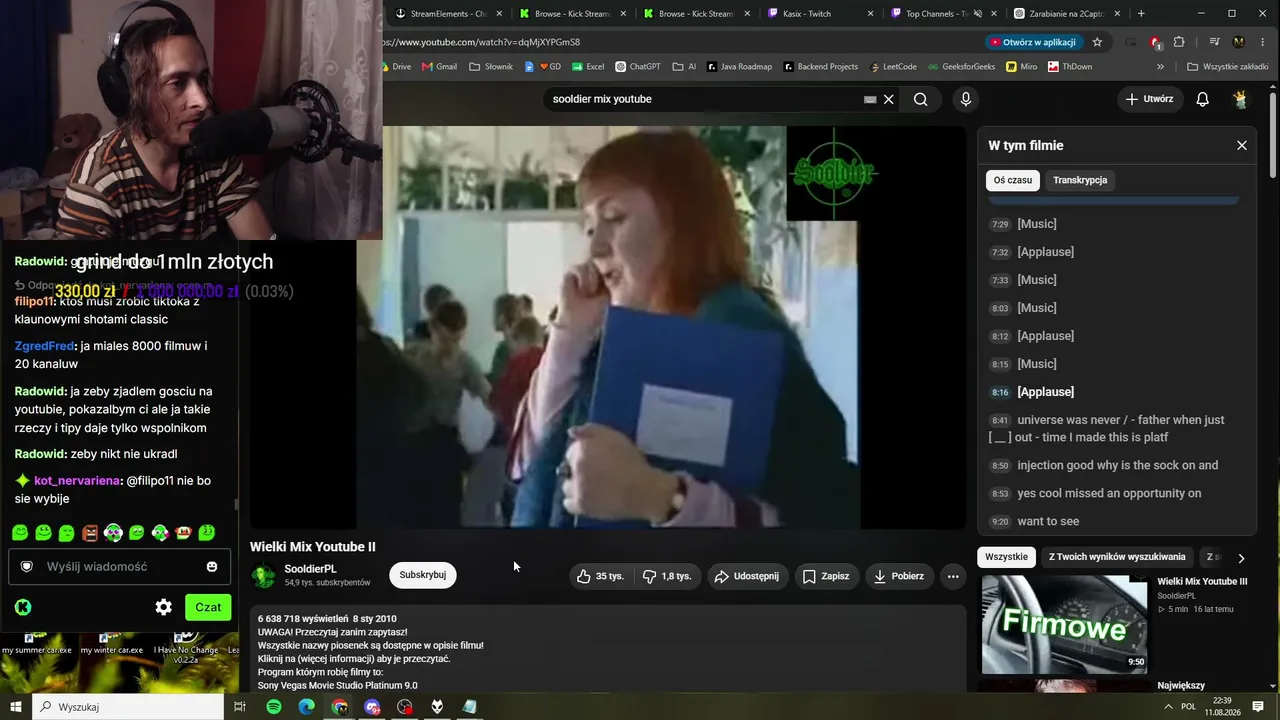Screen dimensions: 1280x720
Task: Clear the YouTube search query with X
Action: click(x=888, y=99)
